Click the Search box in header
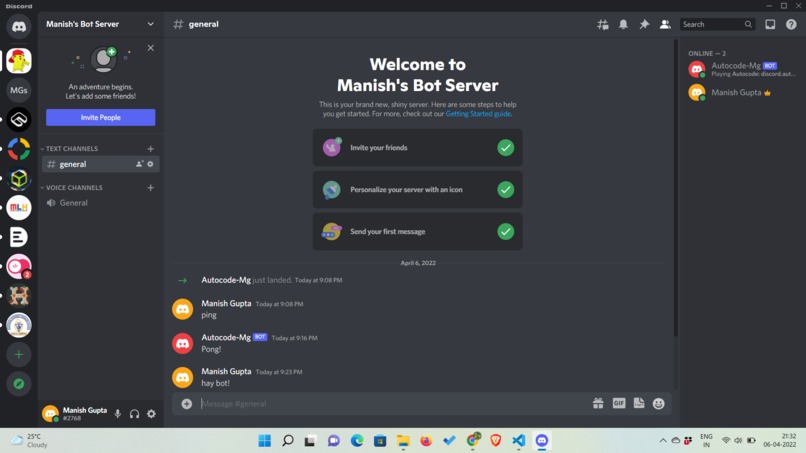This screenshot has height=453, width=806. tap(718, 24)
